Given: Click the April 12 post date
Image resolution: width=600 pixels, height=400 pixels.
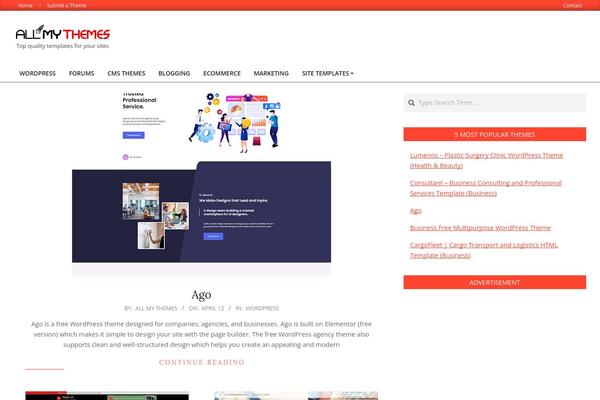Looking at the screenshot, I should point(212,308).
